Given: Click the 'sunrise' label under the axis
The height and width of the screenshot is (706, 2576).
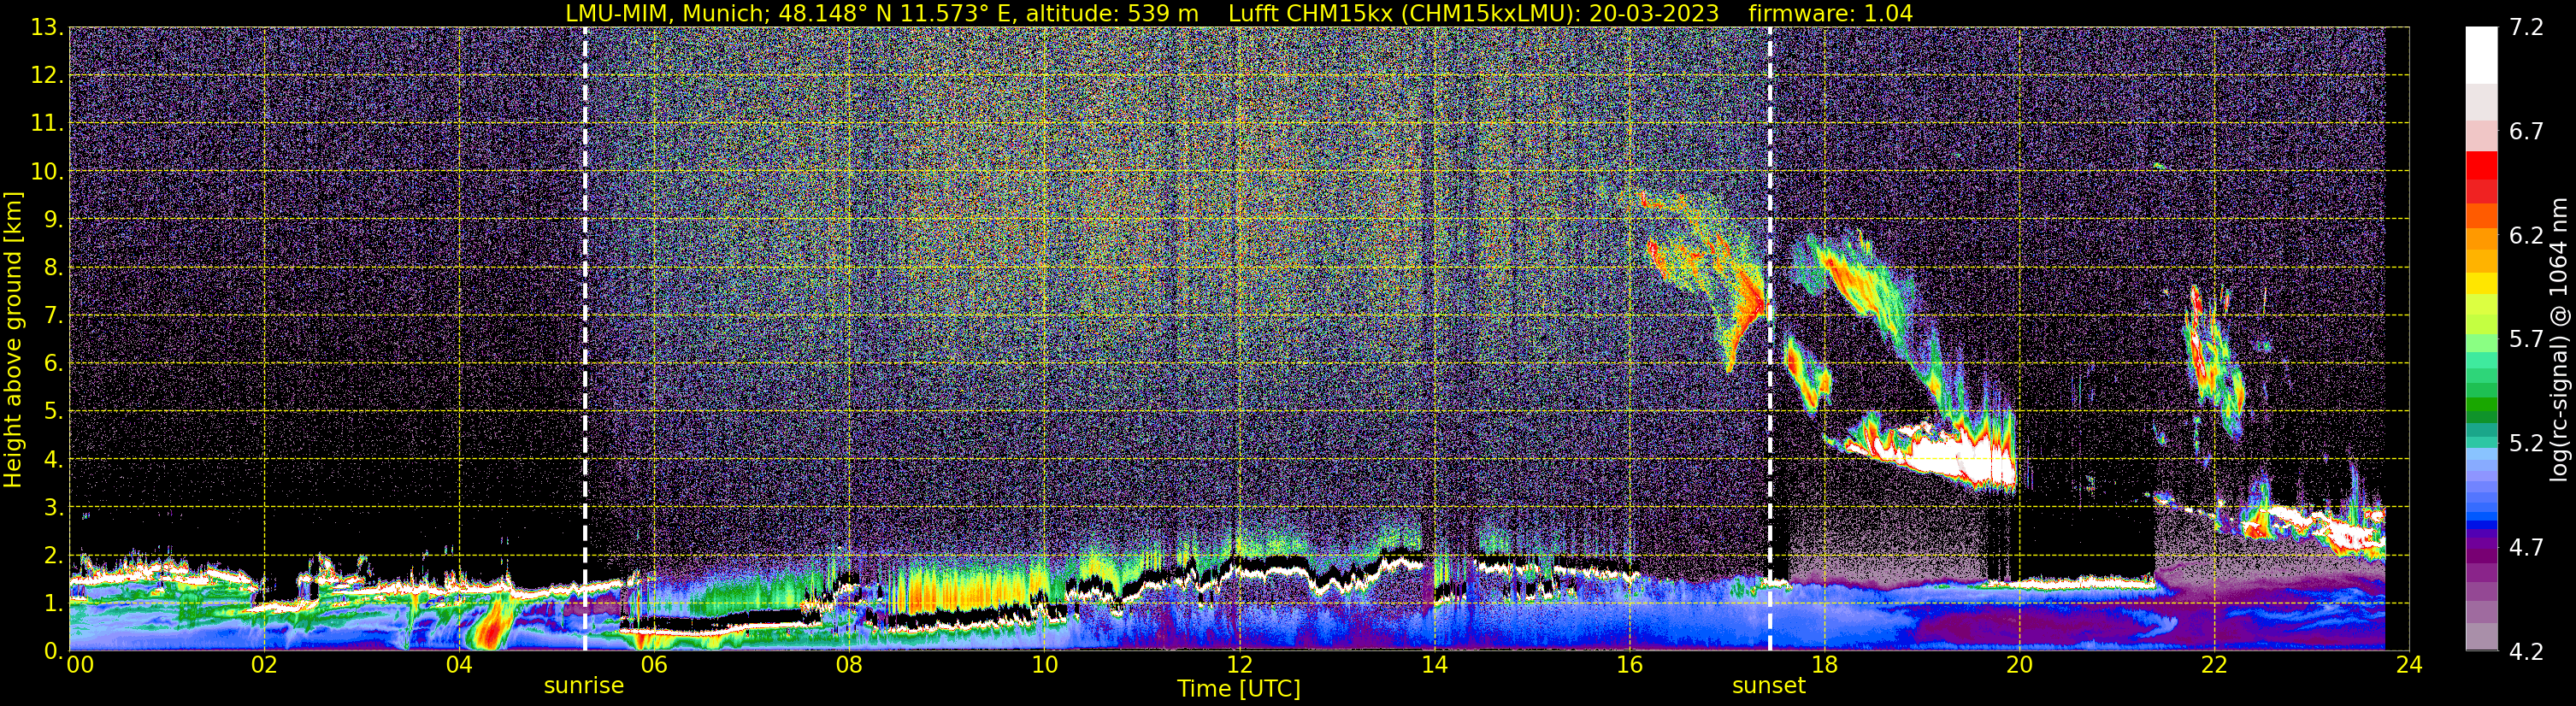Looking at the screenshot, I should (584, 686).
